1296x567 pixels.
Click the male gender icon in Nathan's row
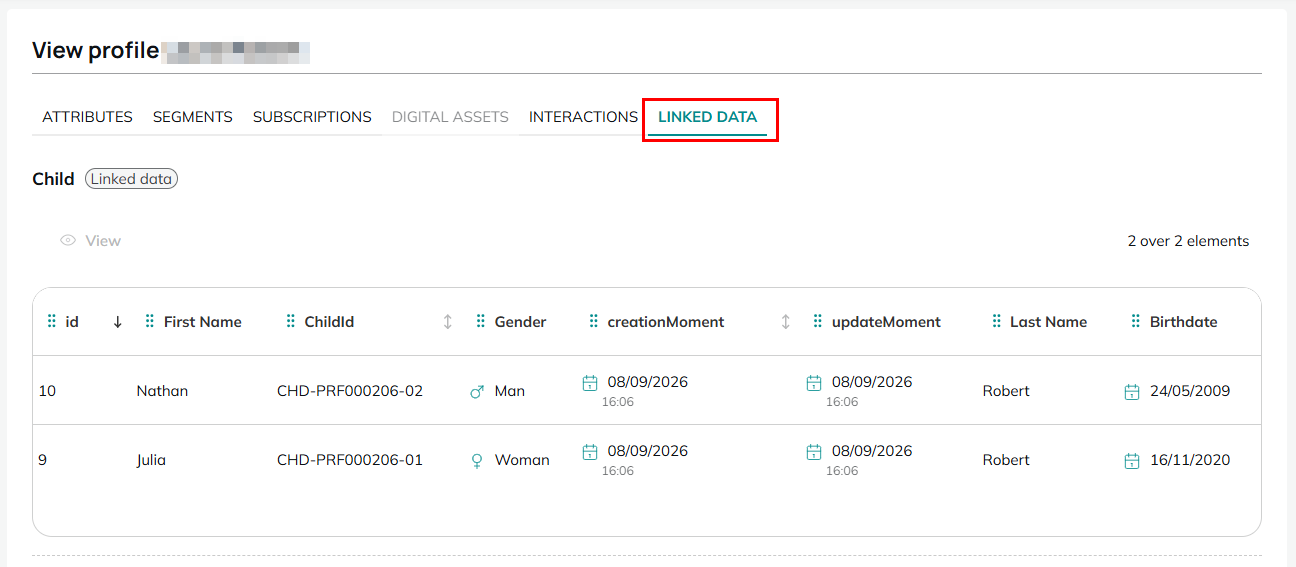click(477, 392)
